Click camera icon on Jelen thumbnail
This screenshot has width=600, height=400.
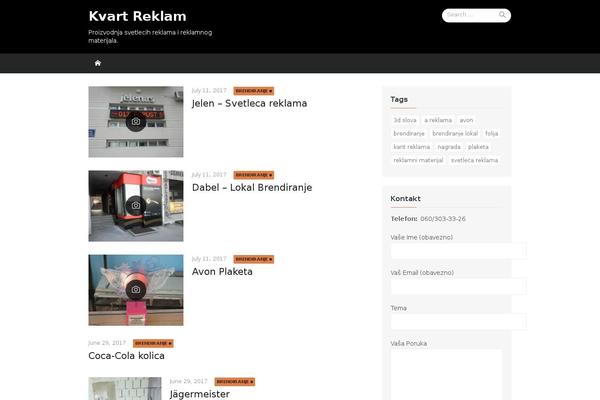[136, 122]
